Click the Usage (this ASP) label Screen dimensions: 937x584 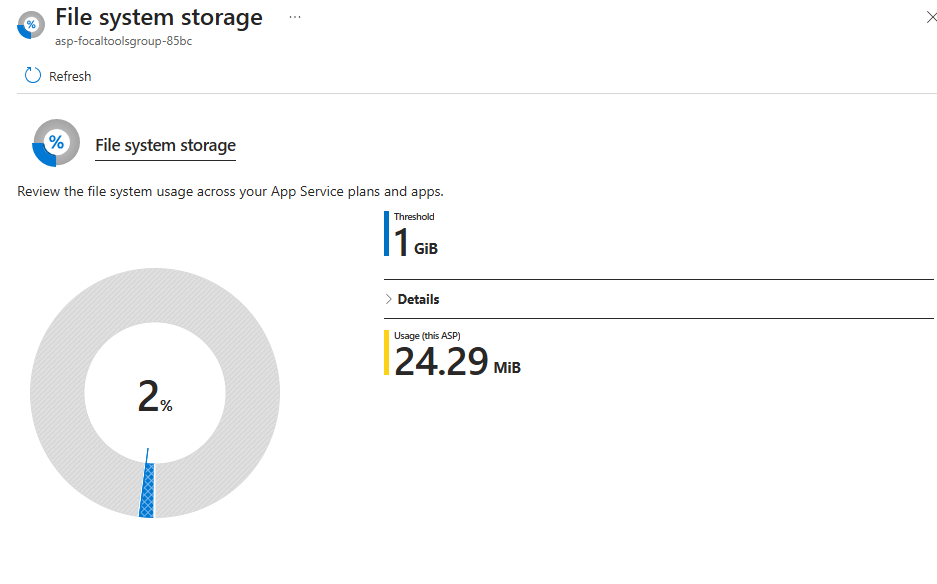point(427,335)
